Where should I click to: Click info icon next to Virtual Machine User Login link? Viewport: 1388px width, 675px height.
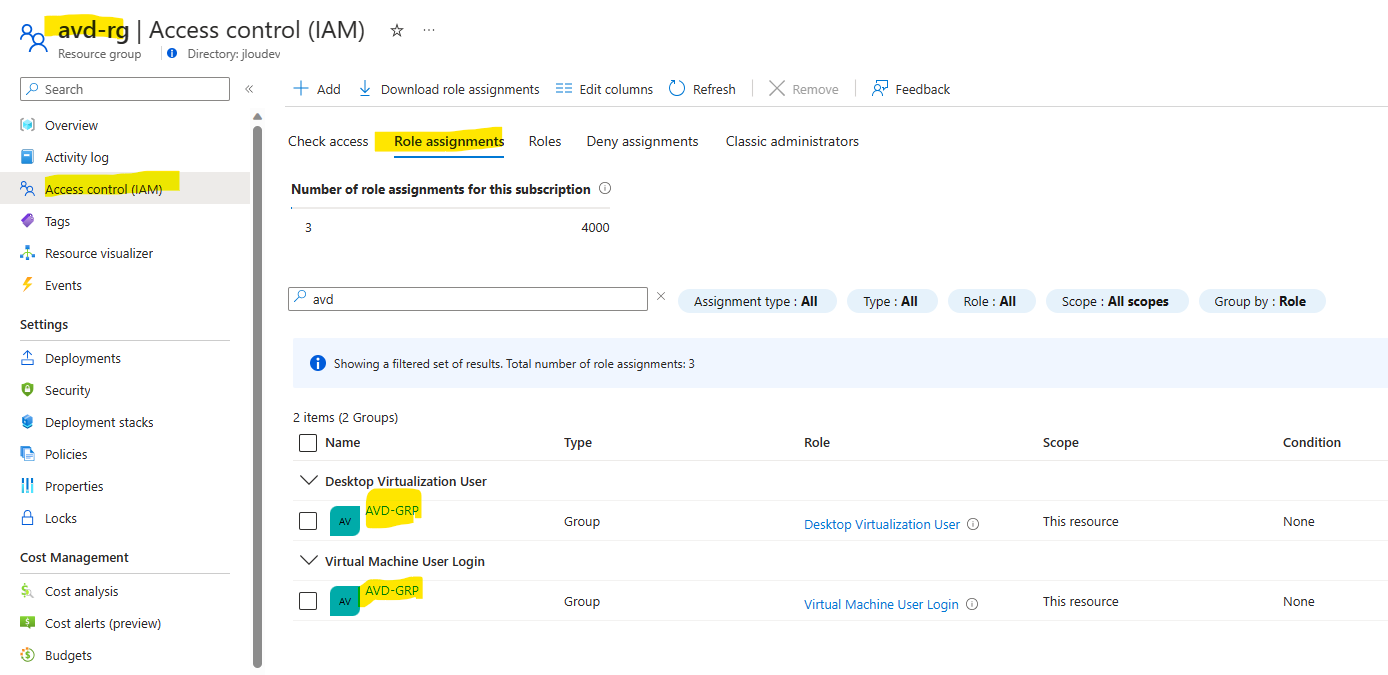point(972,604)
